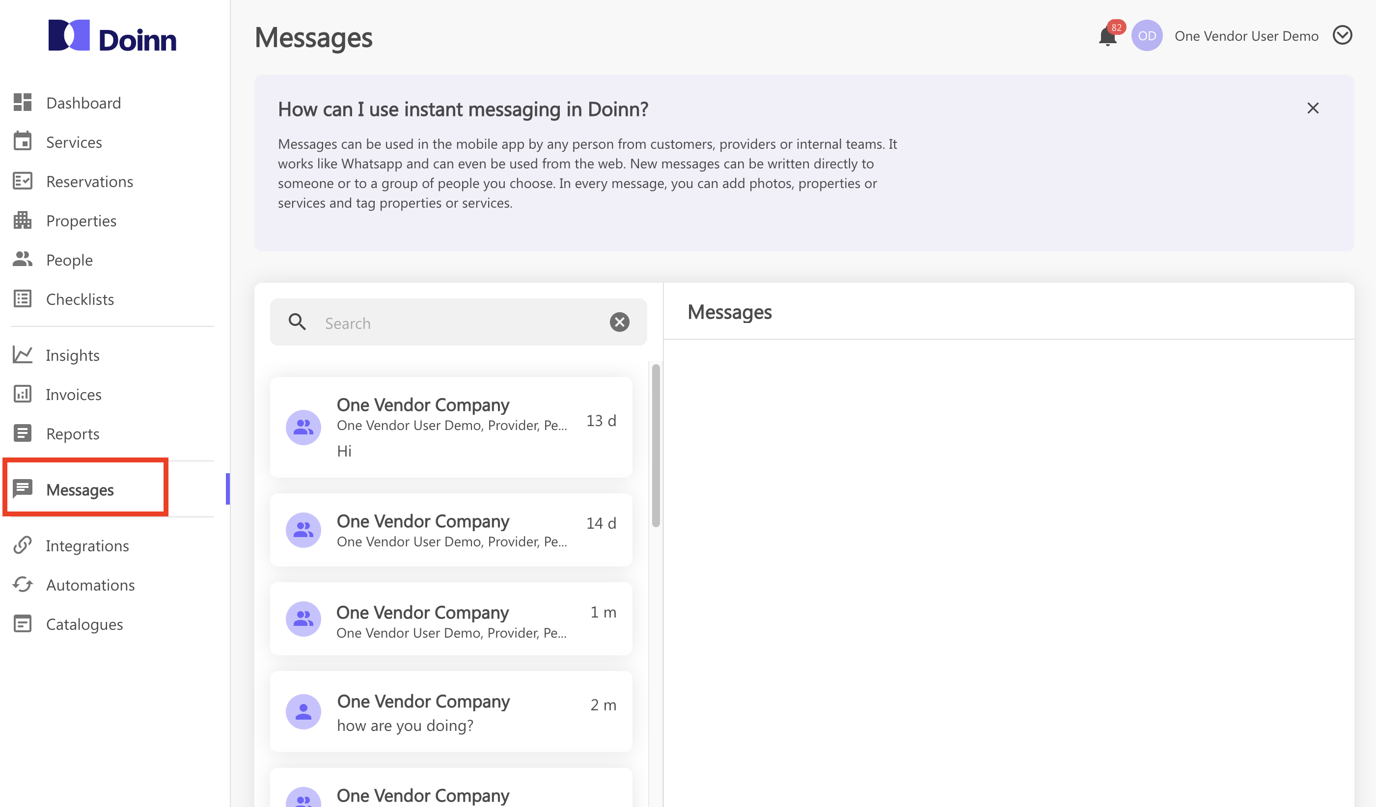The image size is (1376, 807).
Task: Click the magnifying glass search icon
Action: pyautogui.click(x=297, y=322)
